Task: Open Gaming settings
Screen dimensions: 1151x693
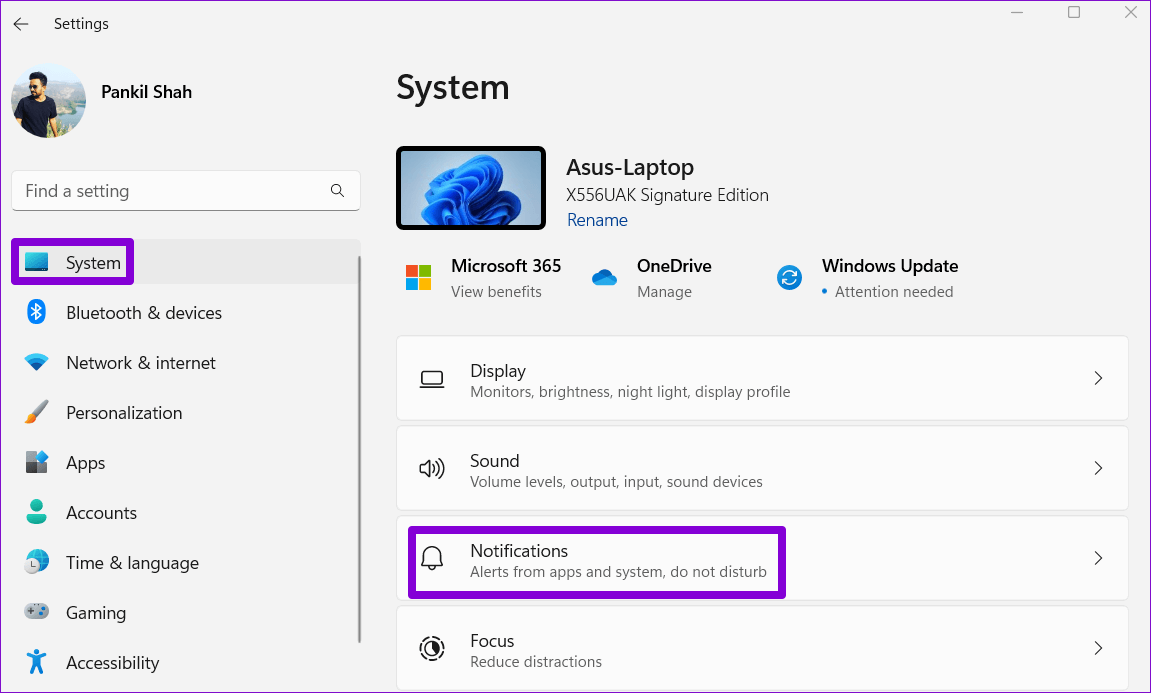Action: click(186, 612)
